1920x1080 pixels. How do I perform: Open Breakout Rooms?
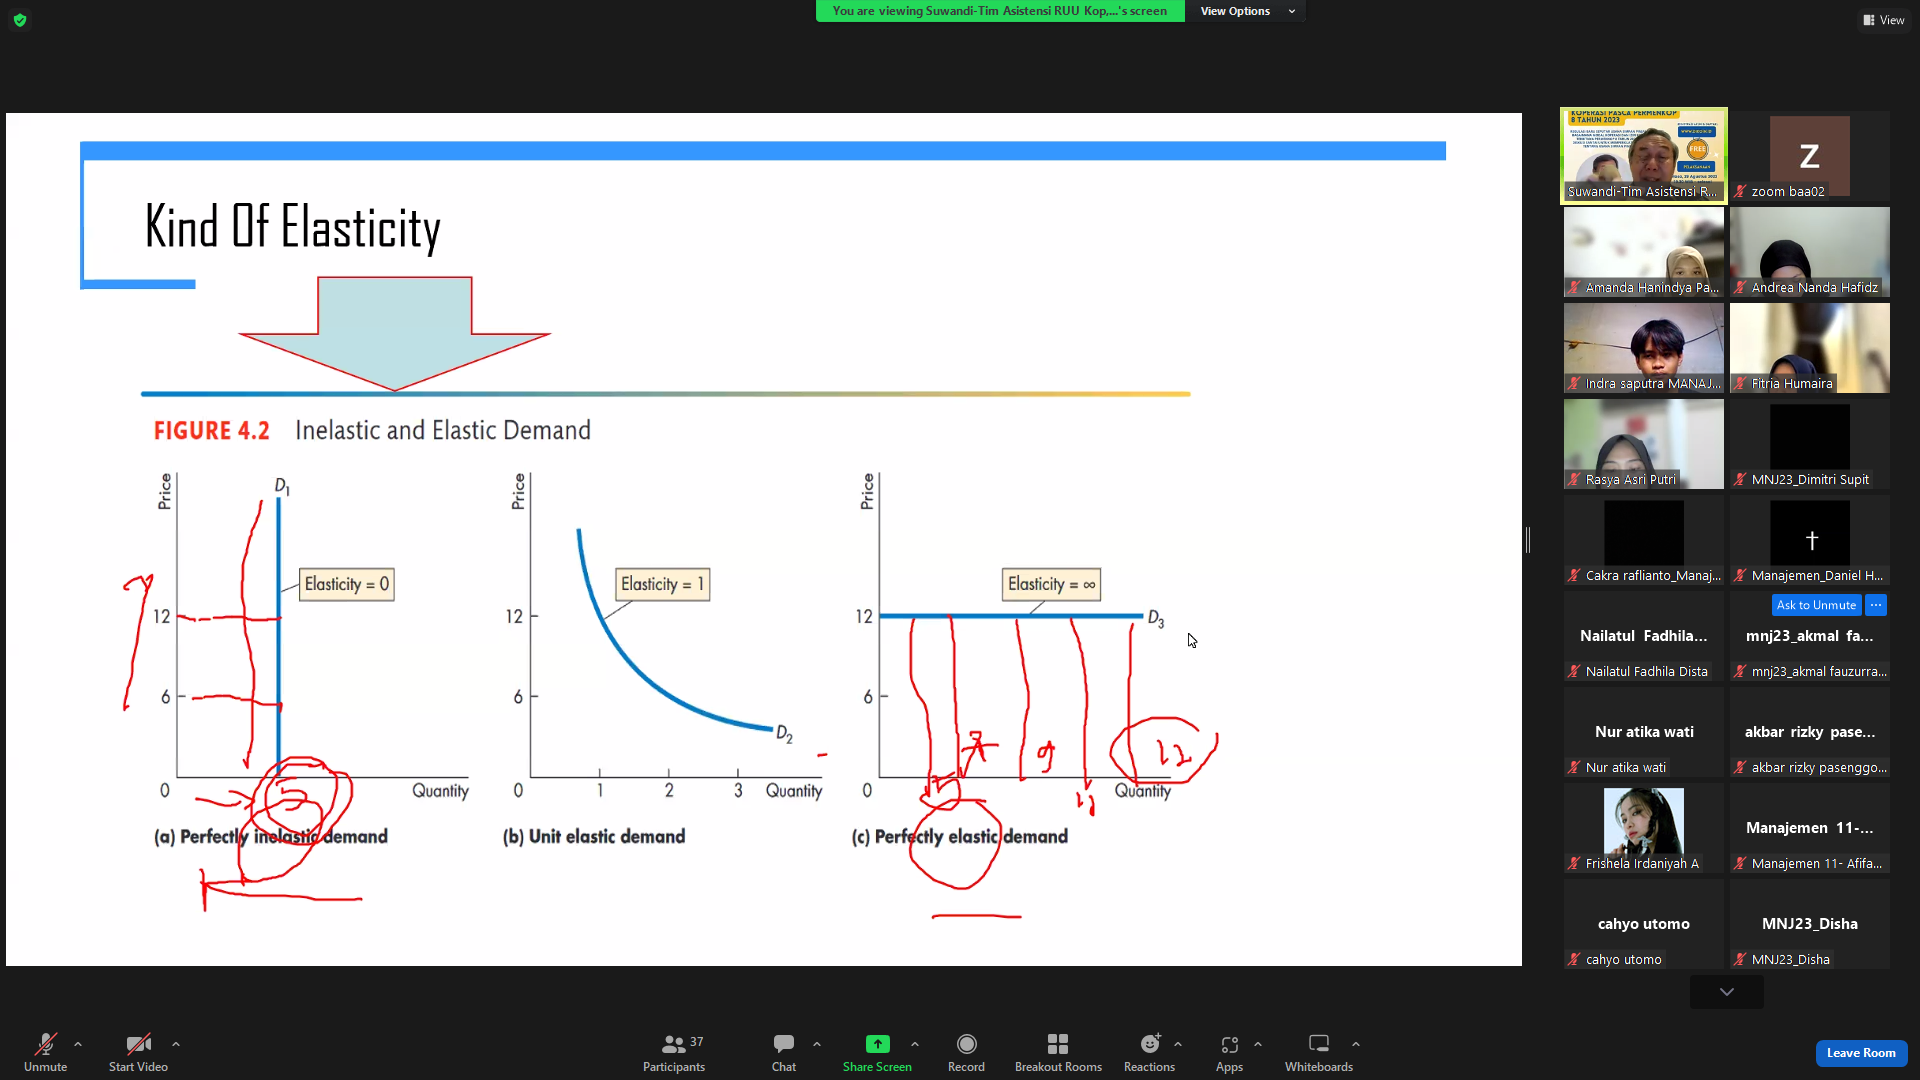[x=1058, y=1052]
